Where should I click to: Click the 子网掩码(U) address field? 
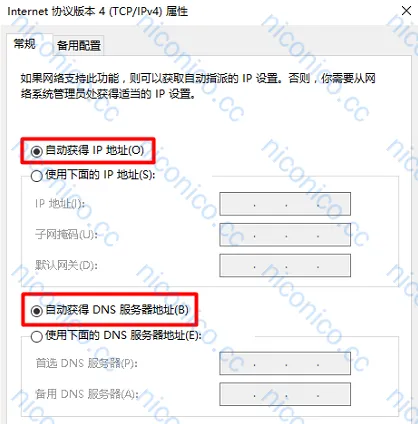(x=285, y=235)
